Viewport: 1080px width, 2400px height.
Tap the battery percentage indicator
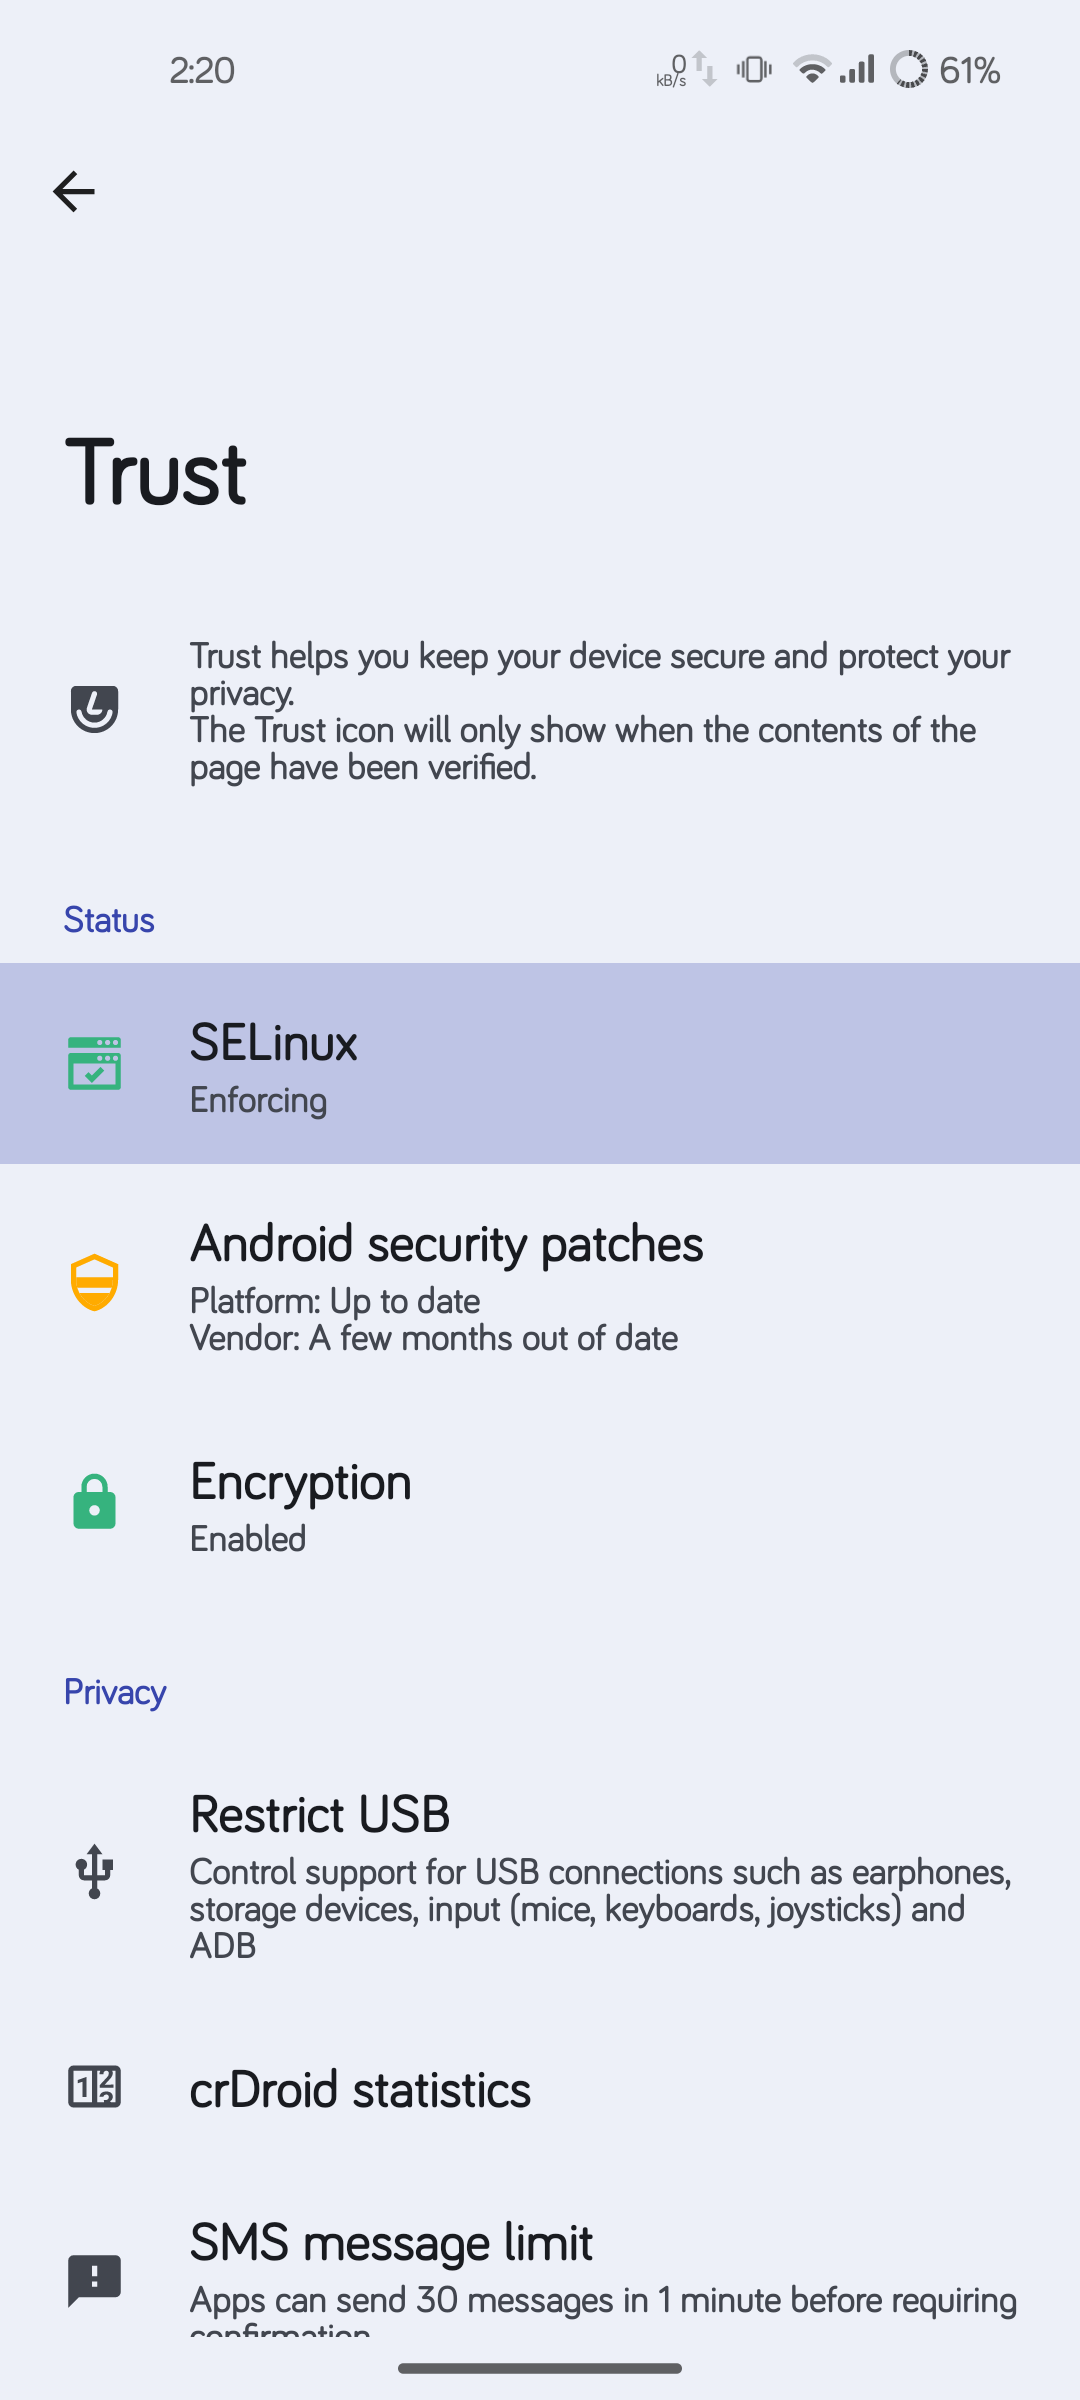pos(969,70)
